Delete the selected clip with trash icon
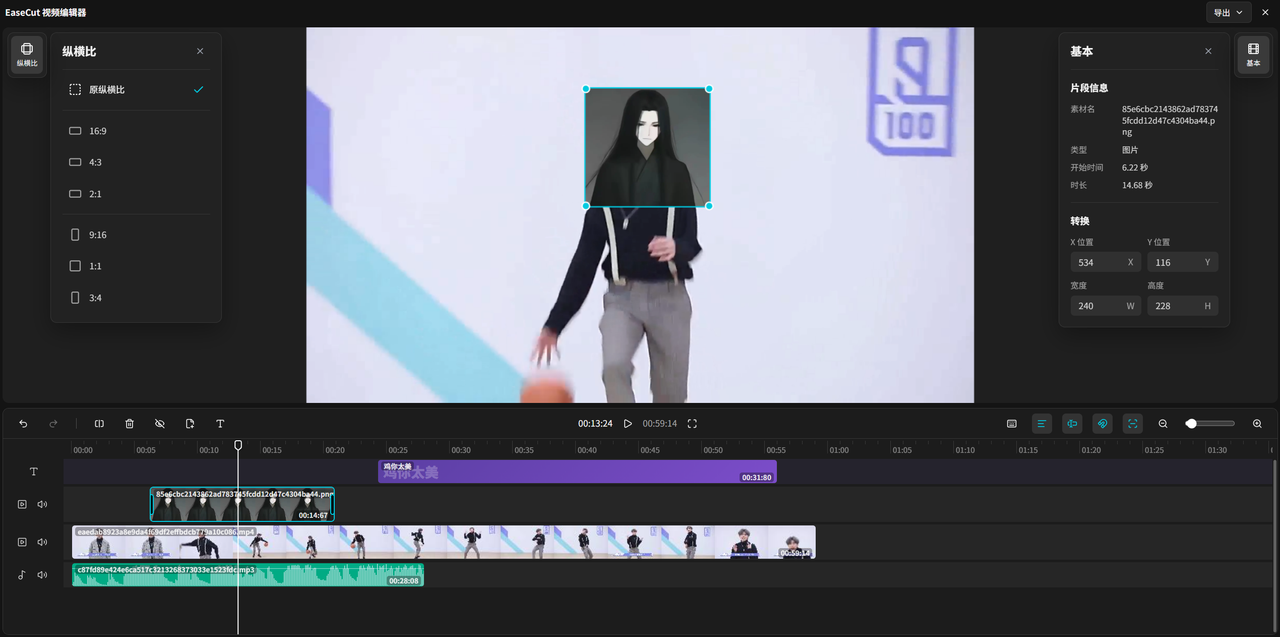This screenshot has height=637, width=1280. point(129,424)
